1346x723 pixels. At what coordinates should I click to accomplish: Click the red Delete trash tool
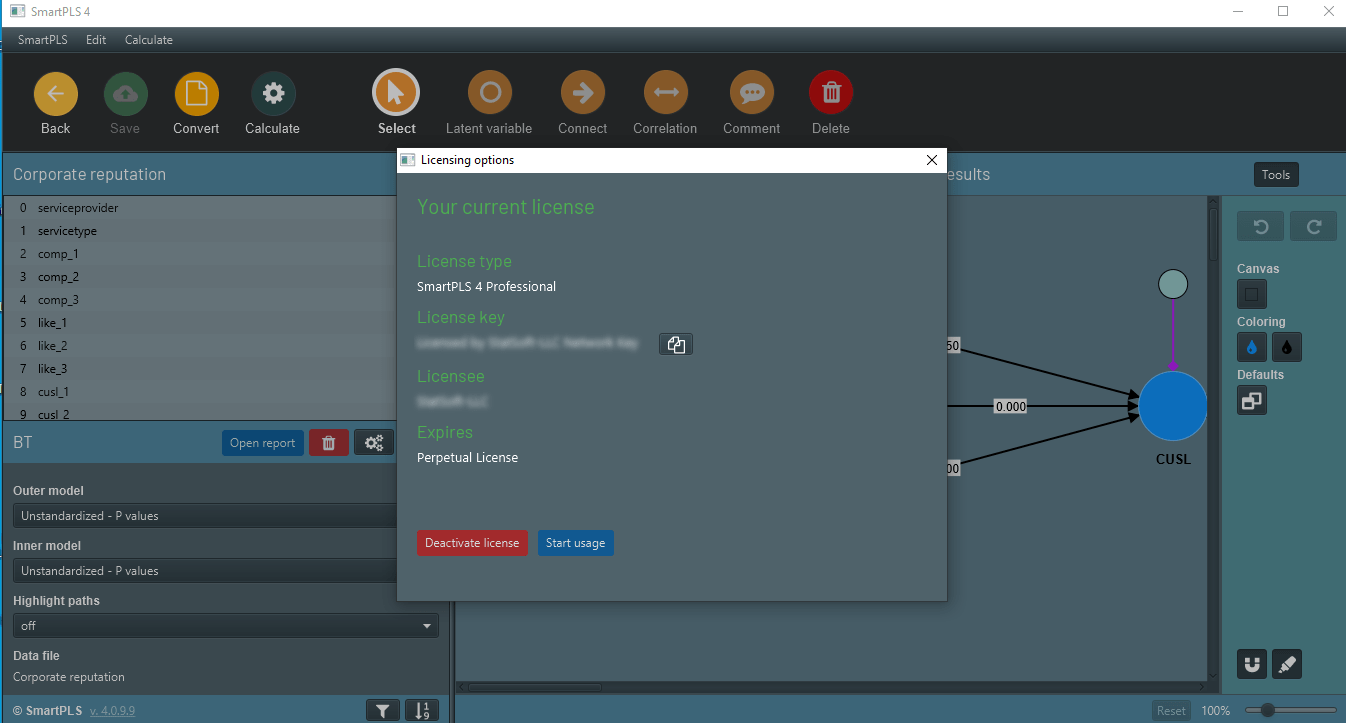pyautogui.click(x=831, y=93)
